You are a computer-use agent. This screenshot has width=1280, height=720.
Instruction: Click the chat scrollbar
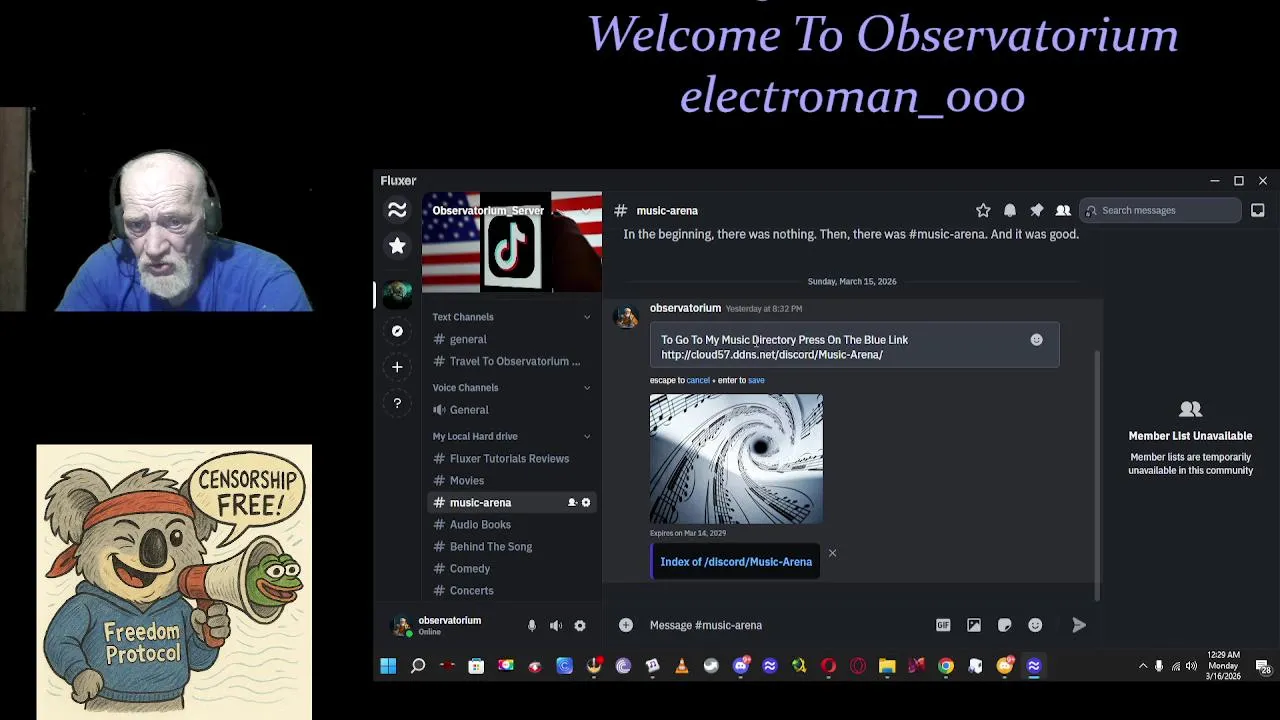(1098, 475)
